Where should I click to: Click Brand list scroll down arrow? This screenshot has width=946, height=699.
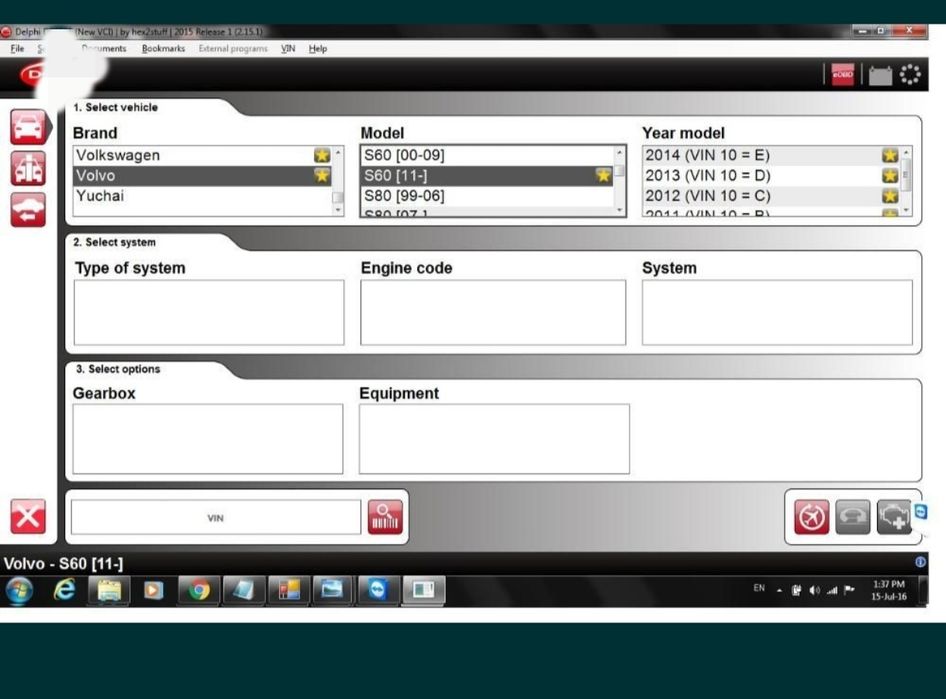pos(338,210)
